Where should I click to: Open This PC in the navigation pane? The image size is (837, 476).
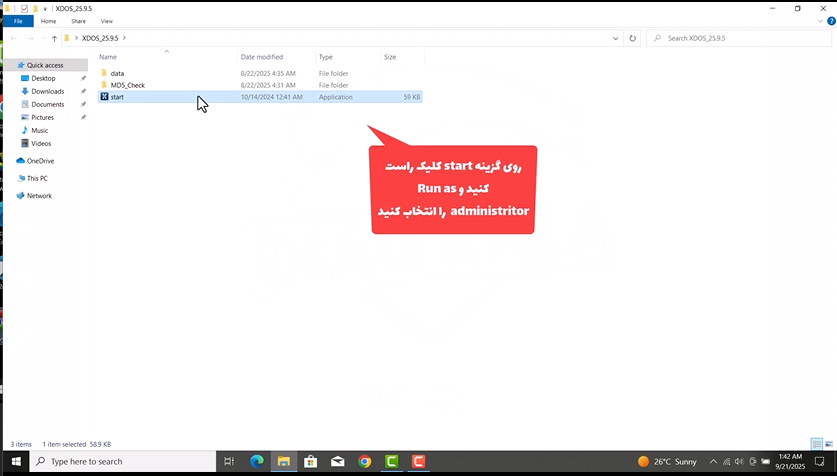37,178
